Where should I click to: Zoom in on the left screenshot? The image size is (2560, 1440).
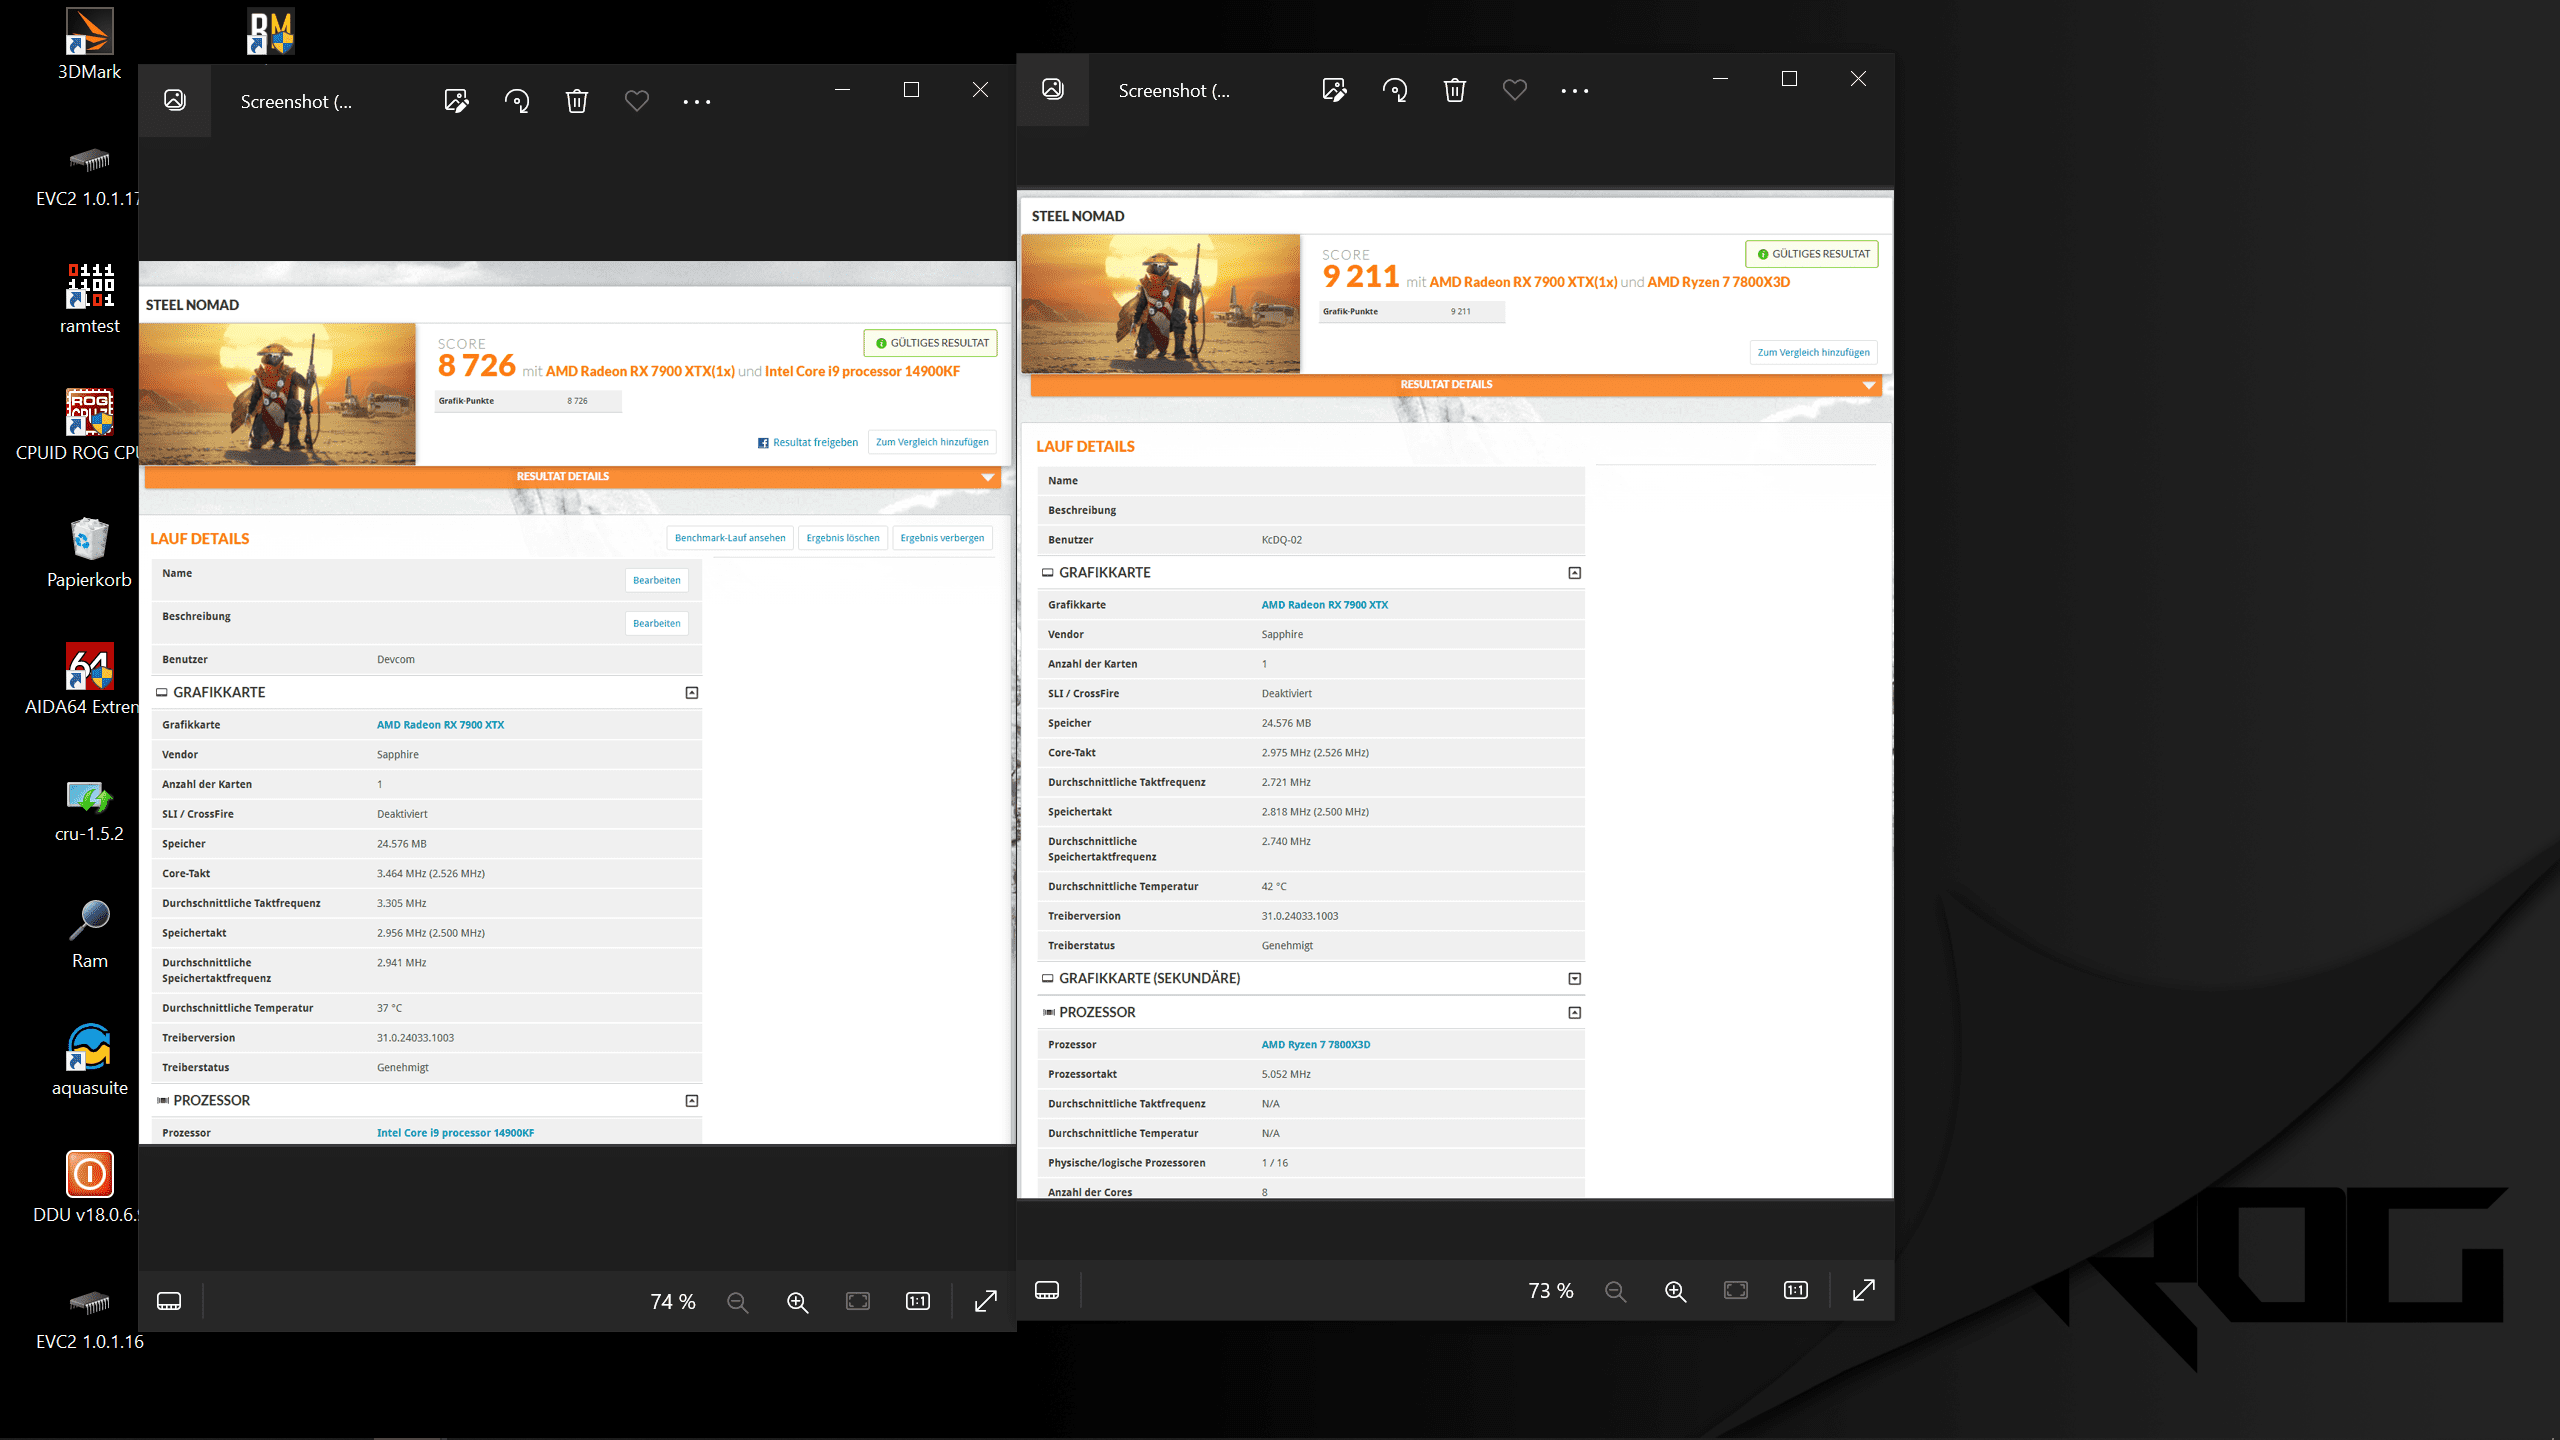click(x=797, y=1301)
